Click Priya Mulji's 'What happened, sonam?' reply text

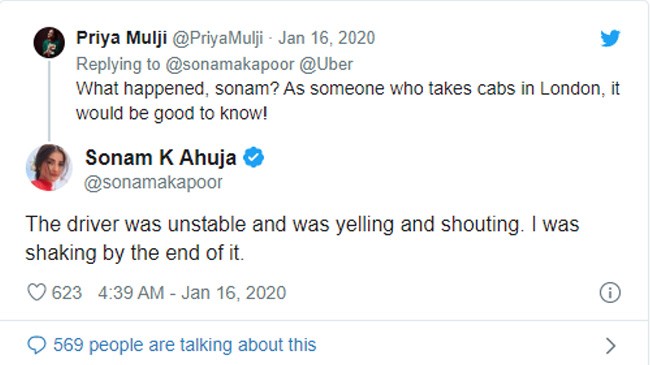tap(348, 101)
